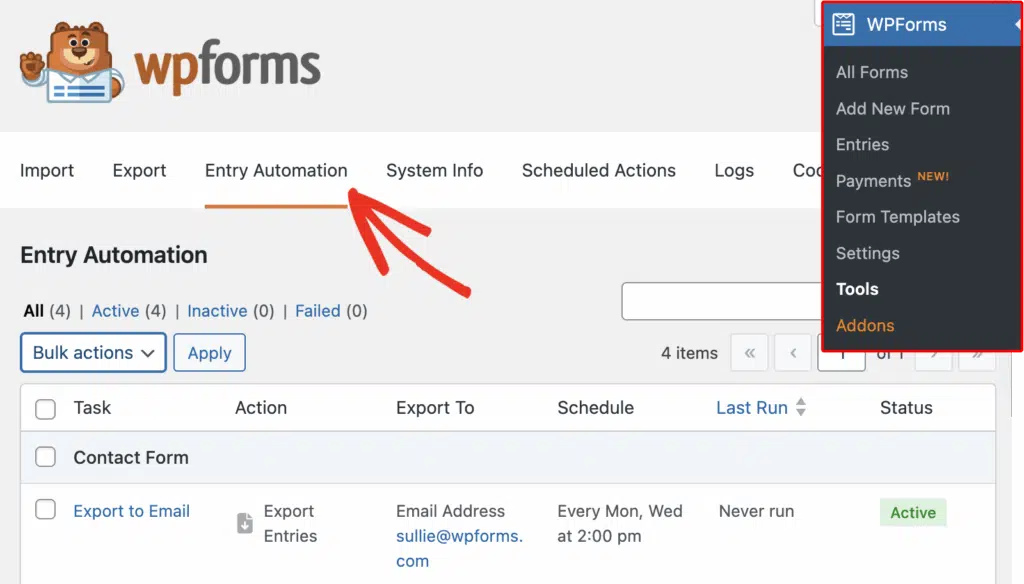Check the Export to Email row checkbox

[x=45, y=509]
